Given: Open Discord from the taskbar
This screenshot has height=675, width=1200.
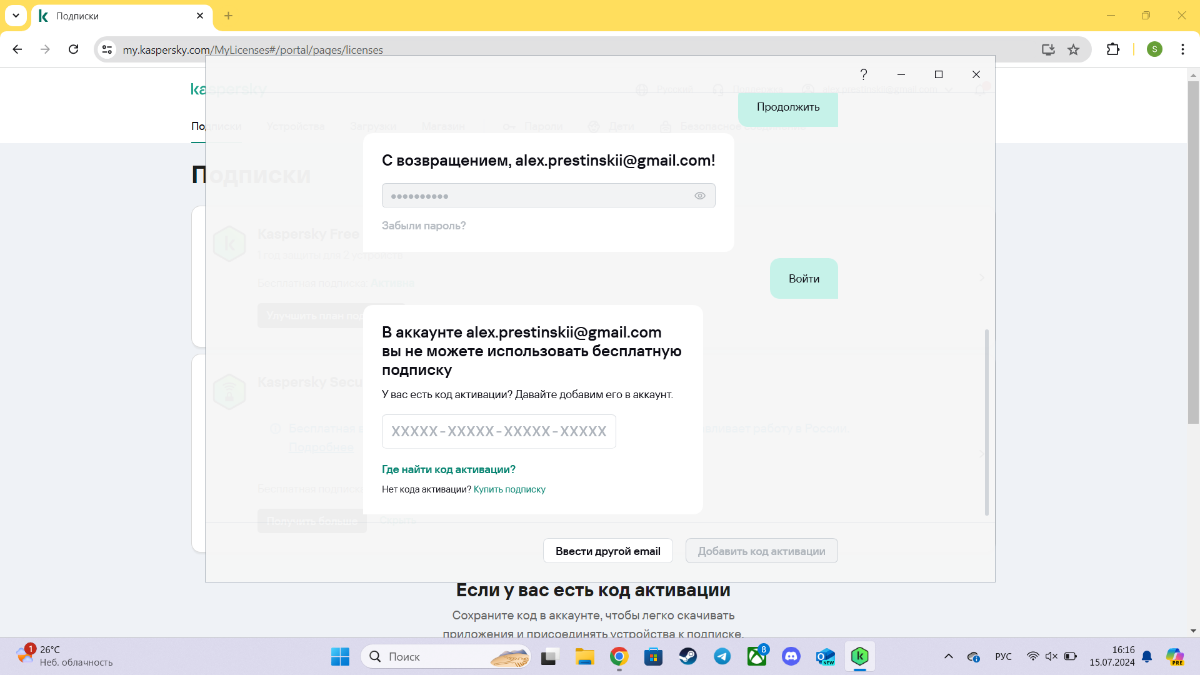Looking at the screenshot, I should point(792,657).
